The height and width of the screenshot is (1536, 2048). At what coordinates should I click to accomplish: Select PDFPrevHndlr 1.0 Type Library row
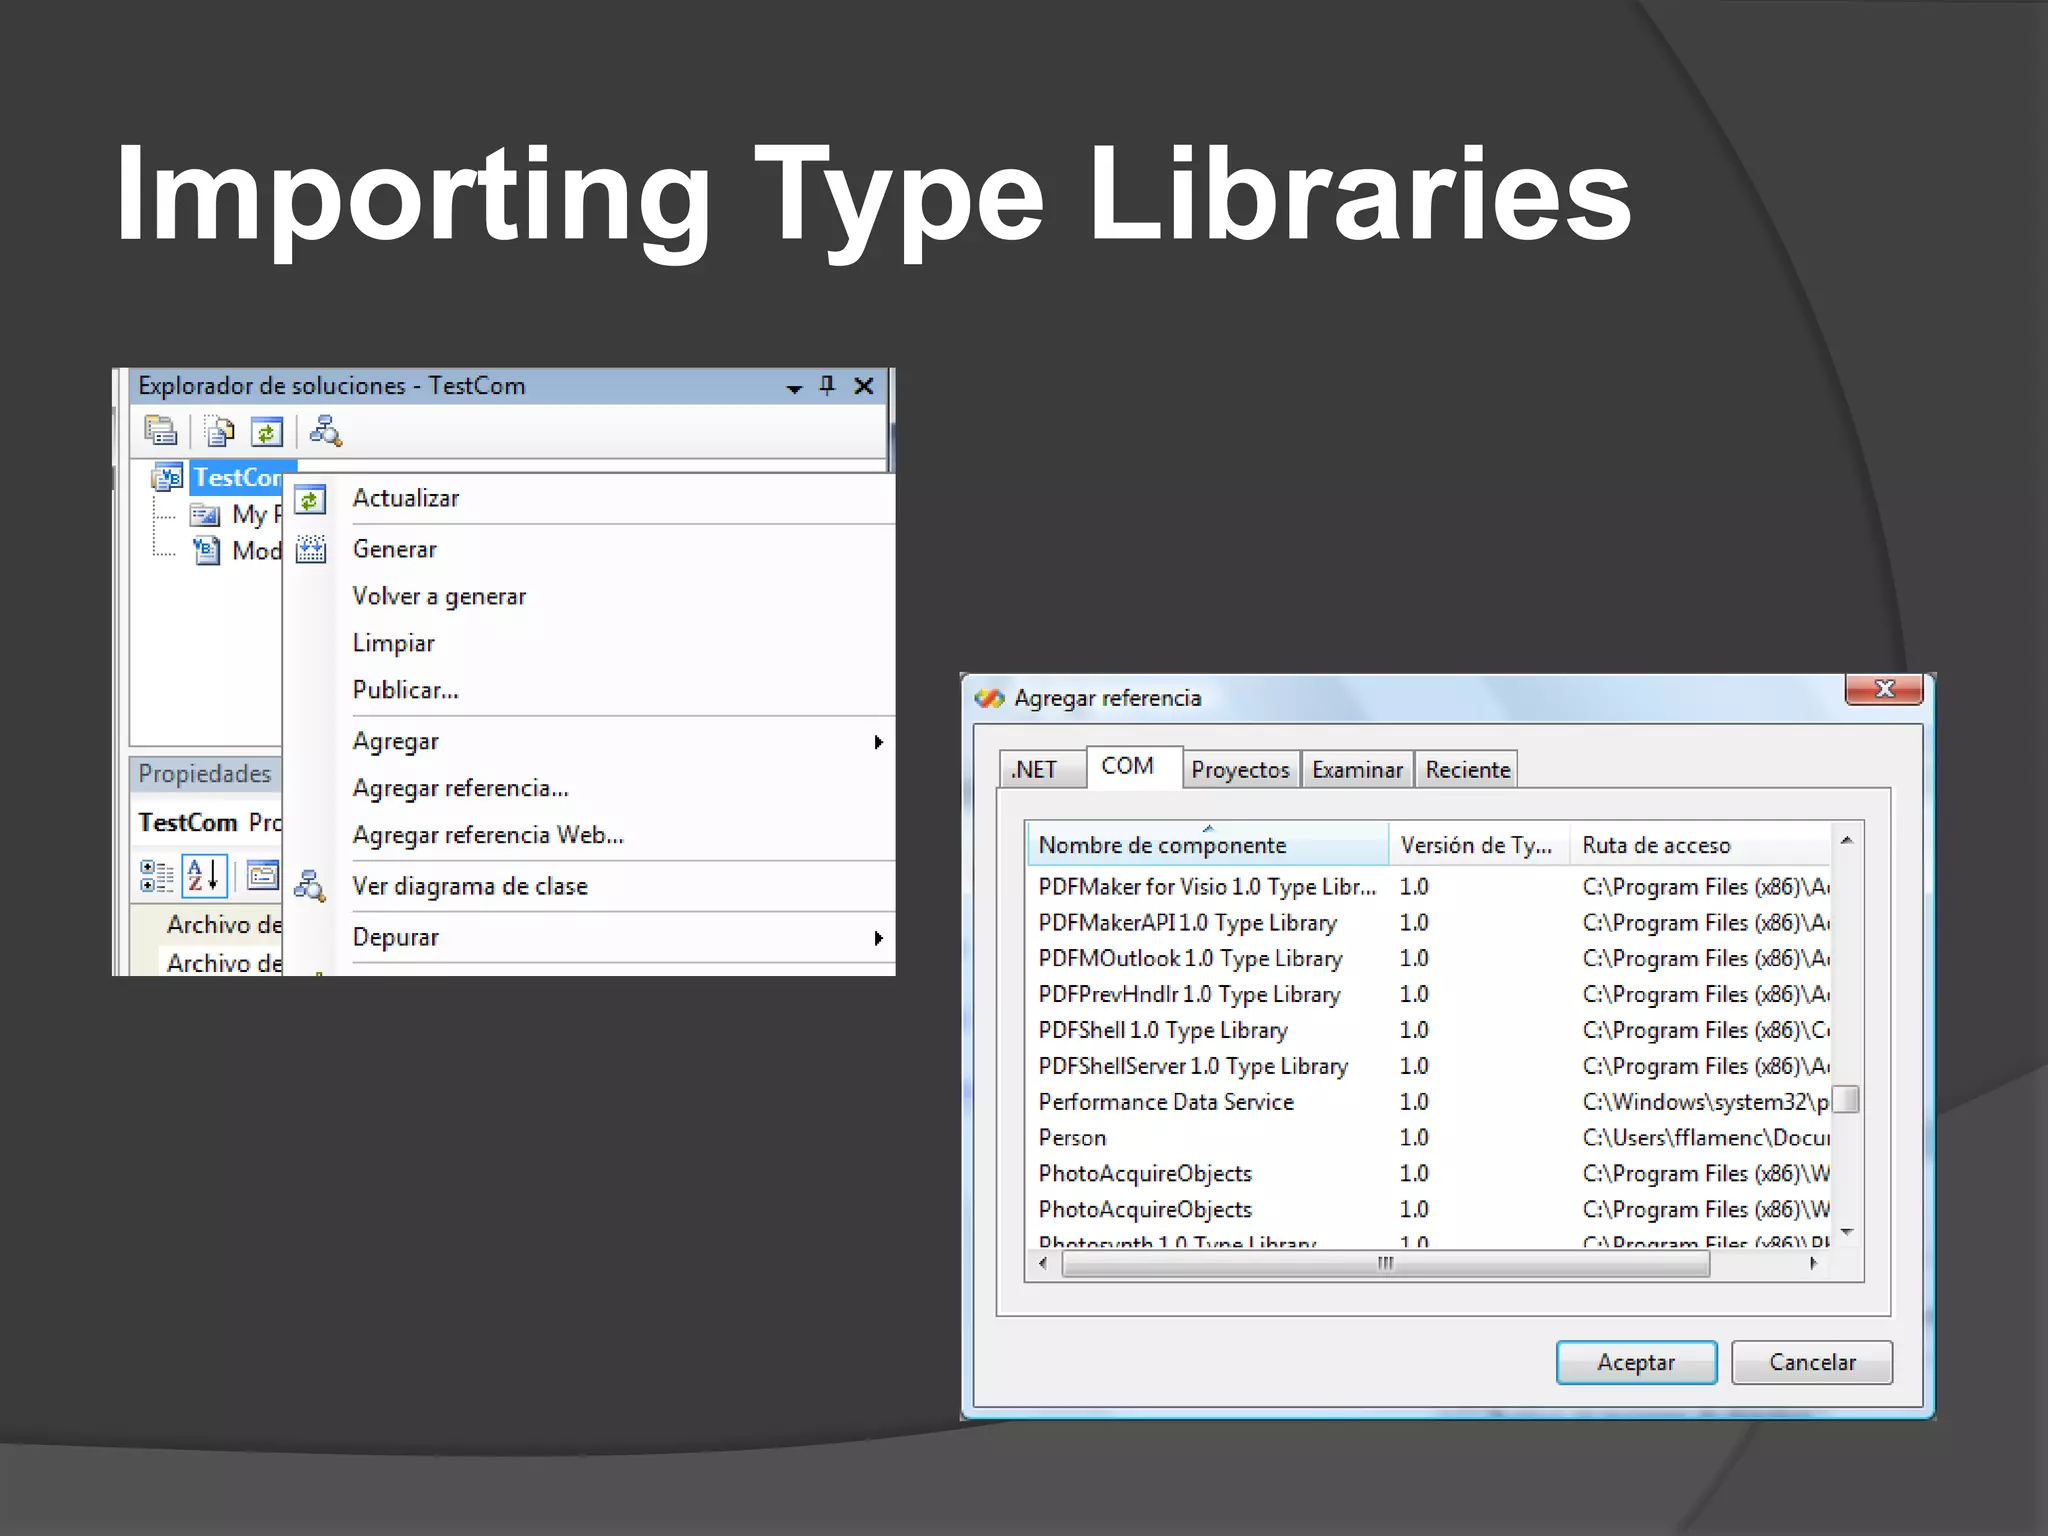[1429, 995]
